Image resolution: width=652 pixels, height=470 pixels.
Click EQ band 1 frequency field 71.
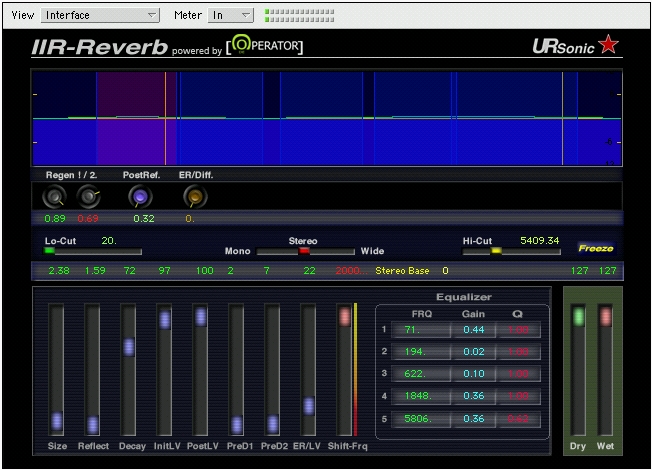tap(421, 330)
